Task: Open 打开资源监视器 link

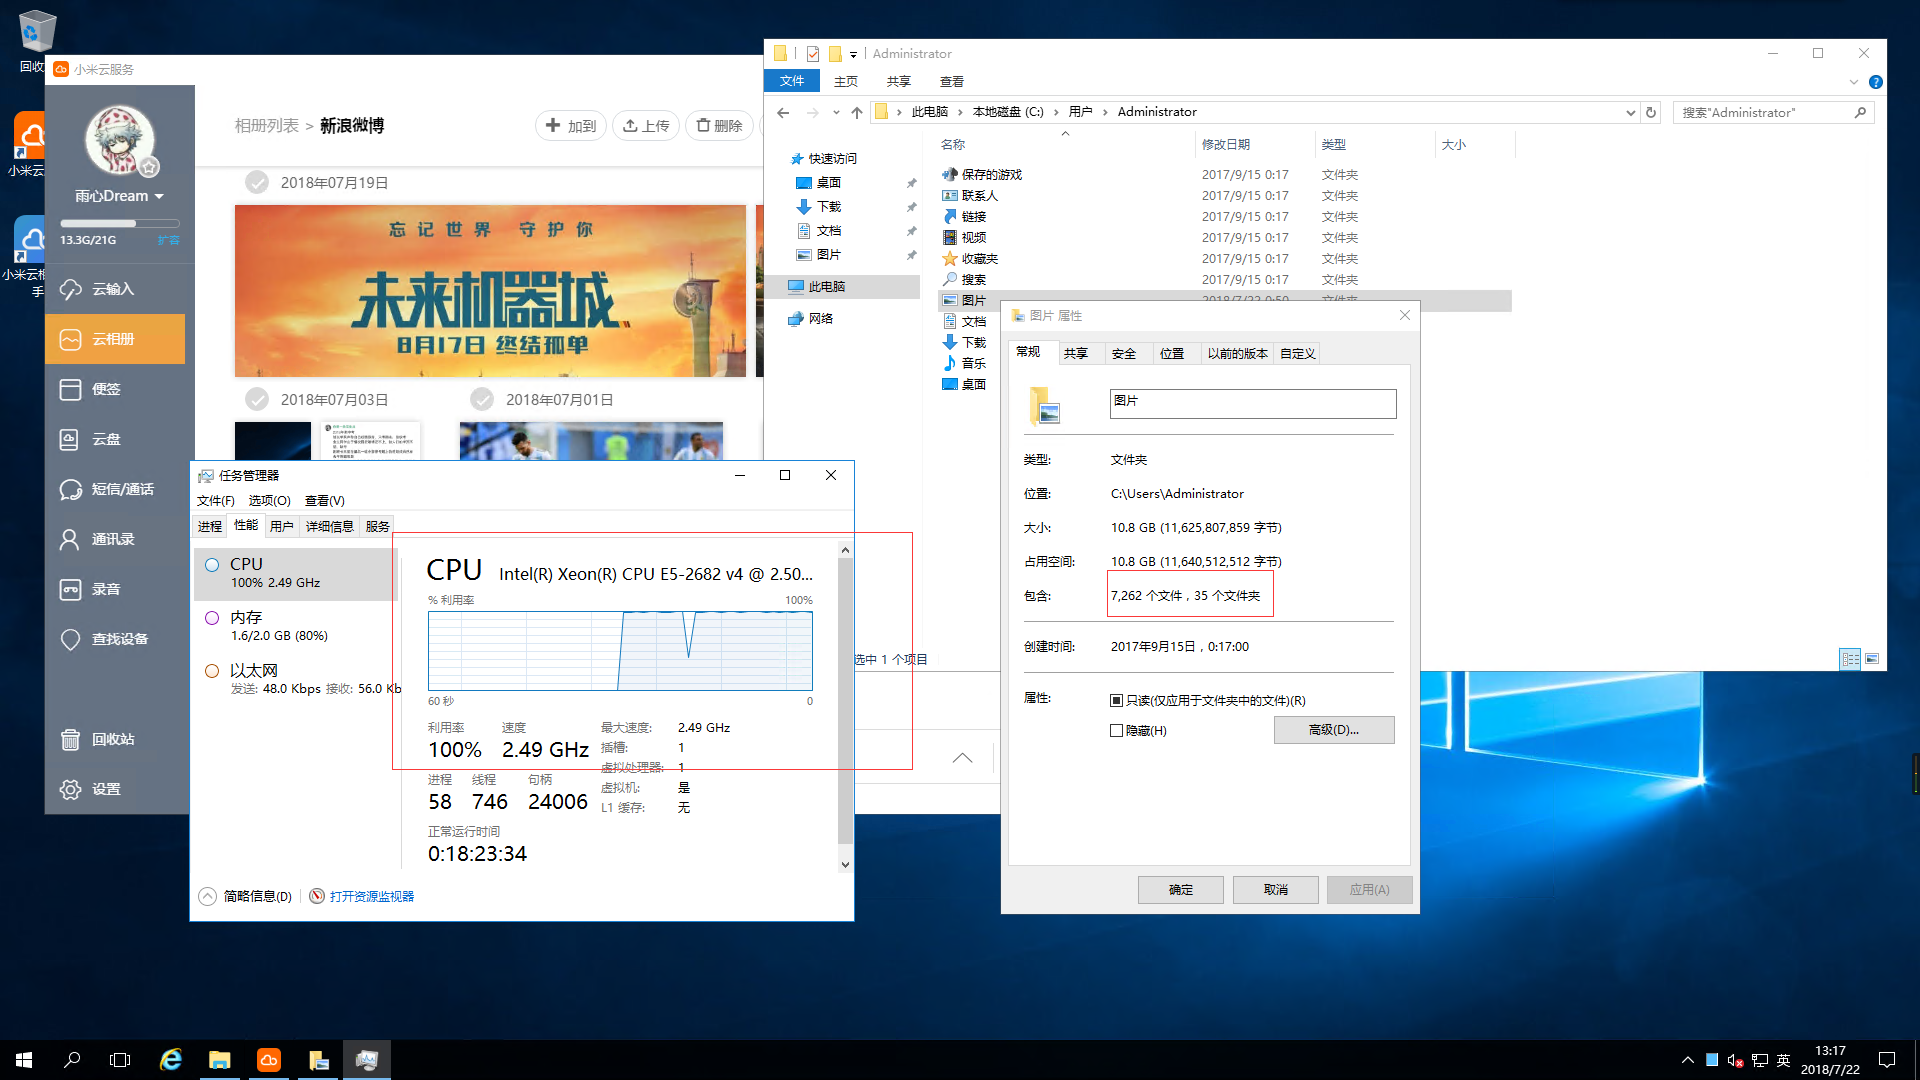Action: pyautogui.click(x=372, y=896)
